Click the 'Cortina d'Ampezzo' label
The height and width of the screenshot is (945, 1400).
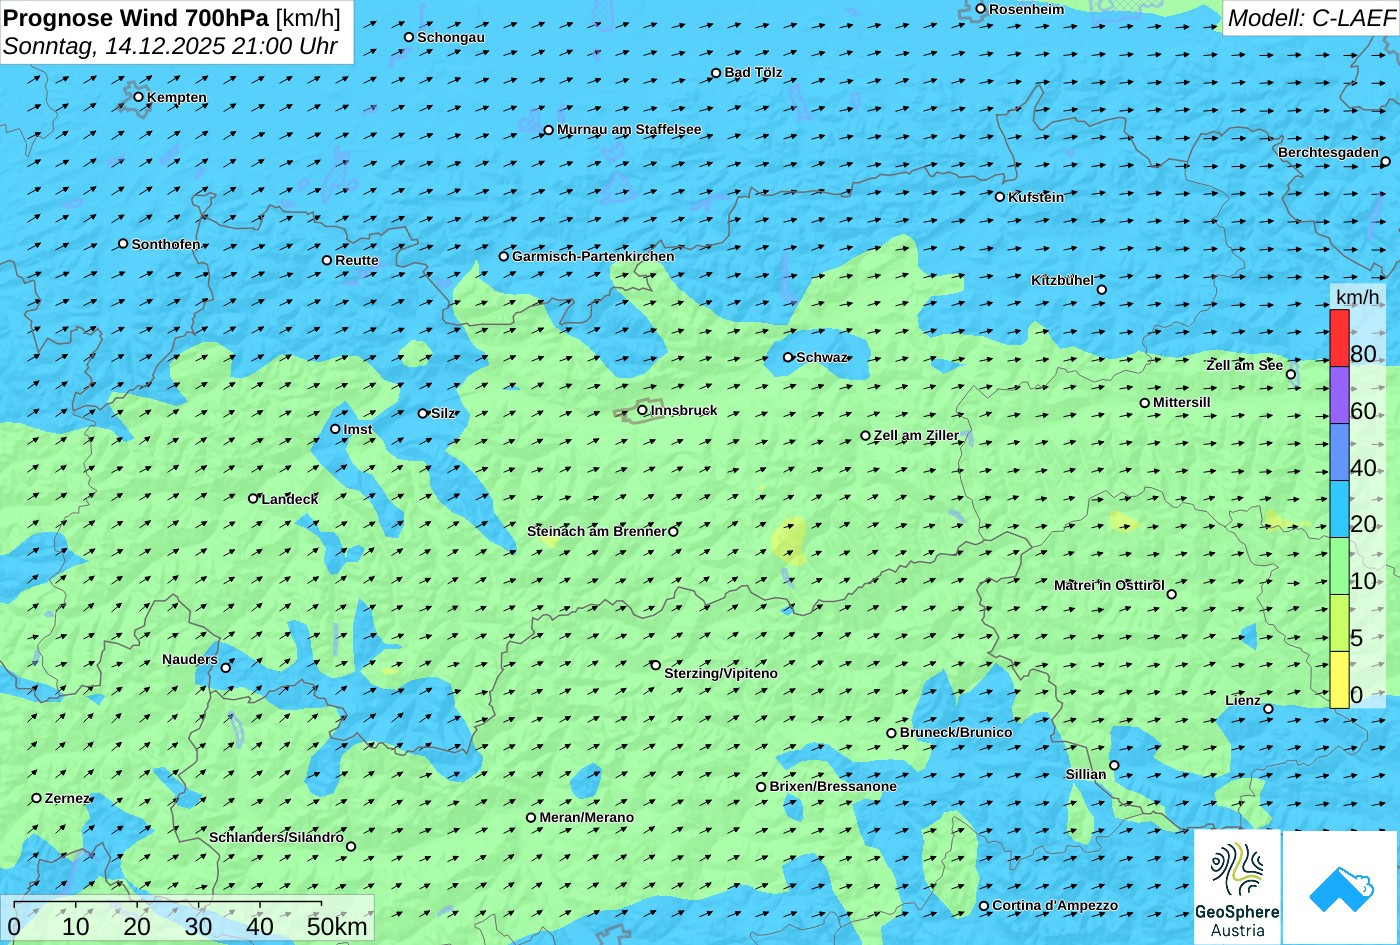tap(1055, 905)
